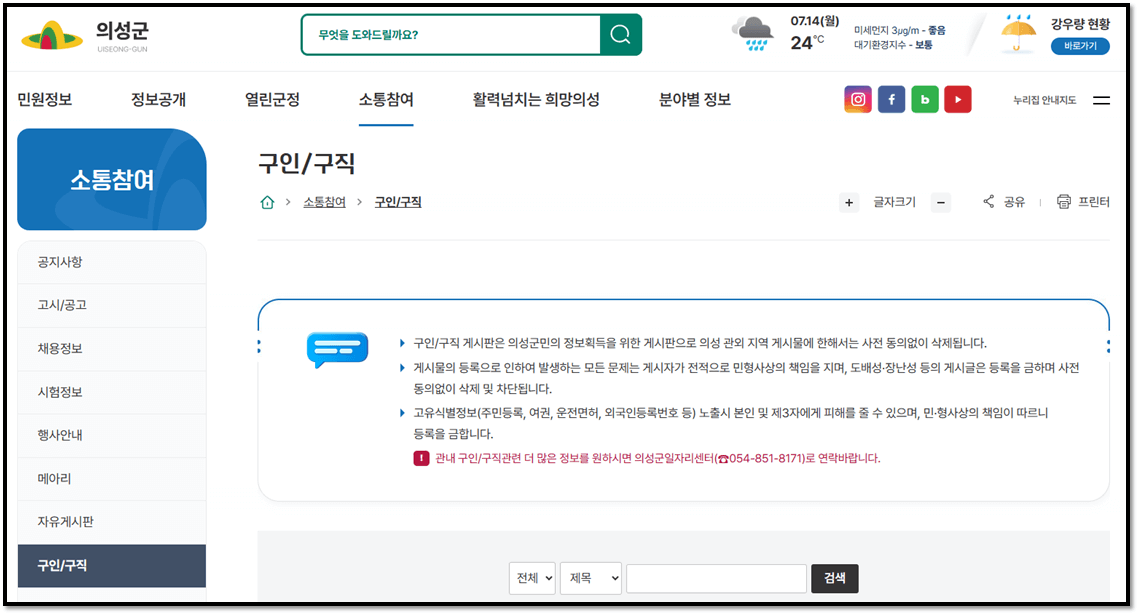Open the Facebook page icon
The width and height of the screenshot is (1139, 615).
[890, 99]
